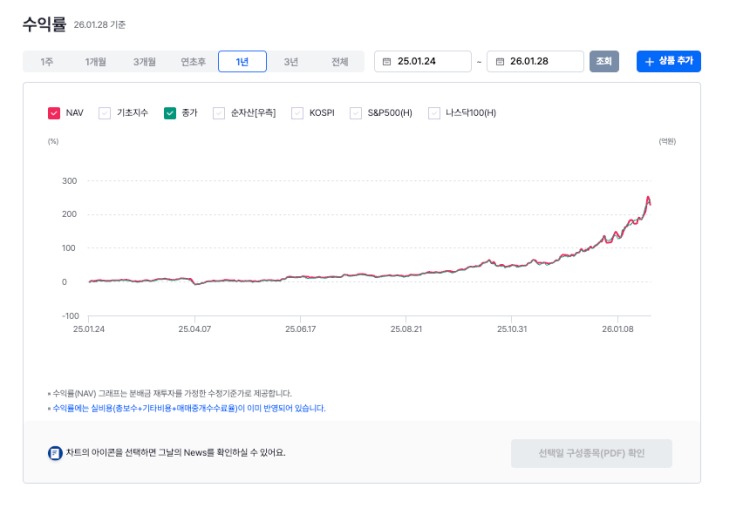Click the 수익률(NAV) 그래프 notice text
This screenshot has height=515, width=743.
[172, 393]
